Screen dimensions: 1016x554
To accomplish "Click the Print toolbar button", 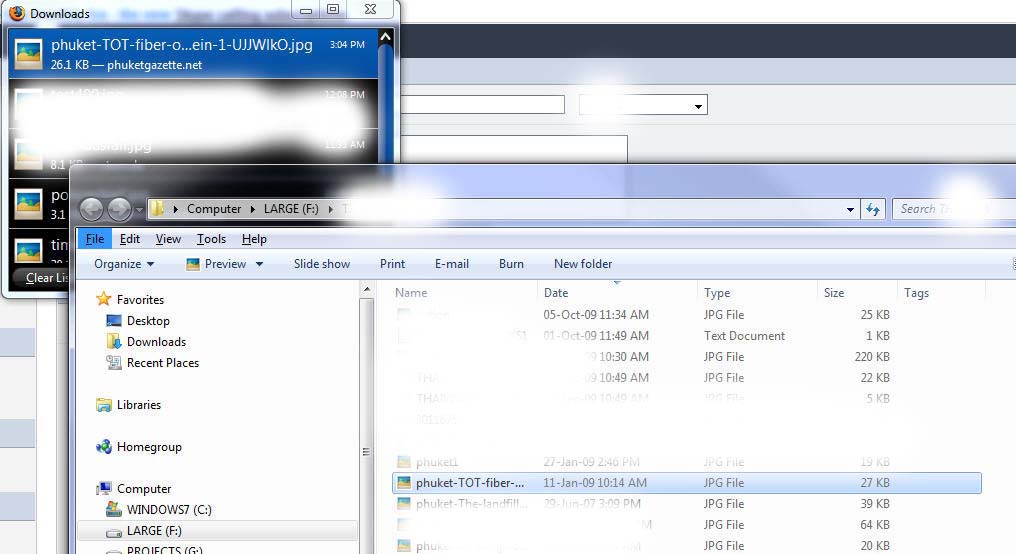I will [392, 264].
